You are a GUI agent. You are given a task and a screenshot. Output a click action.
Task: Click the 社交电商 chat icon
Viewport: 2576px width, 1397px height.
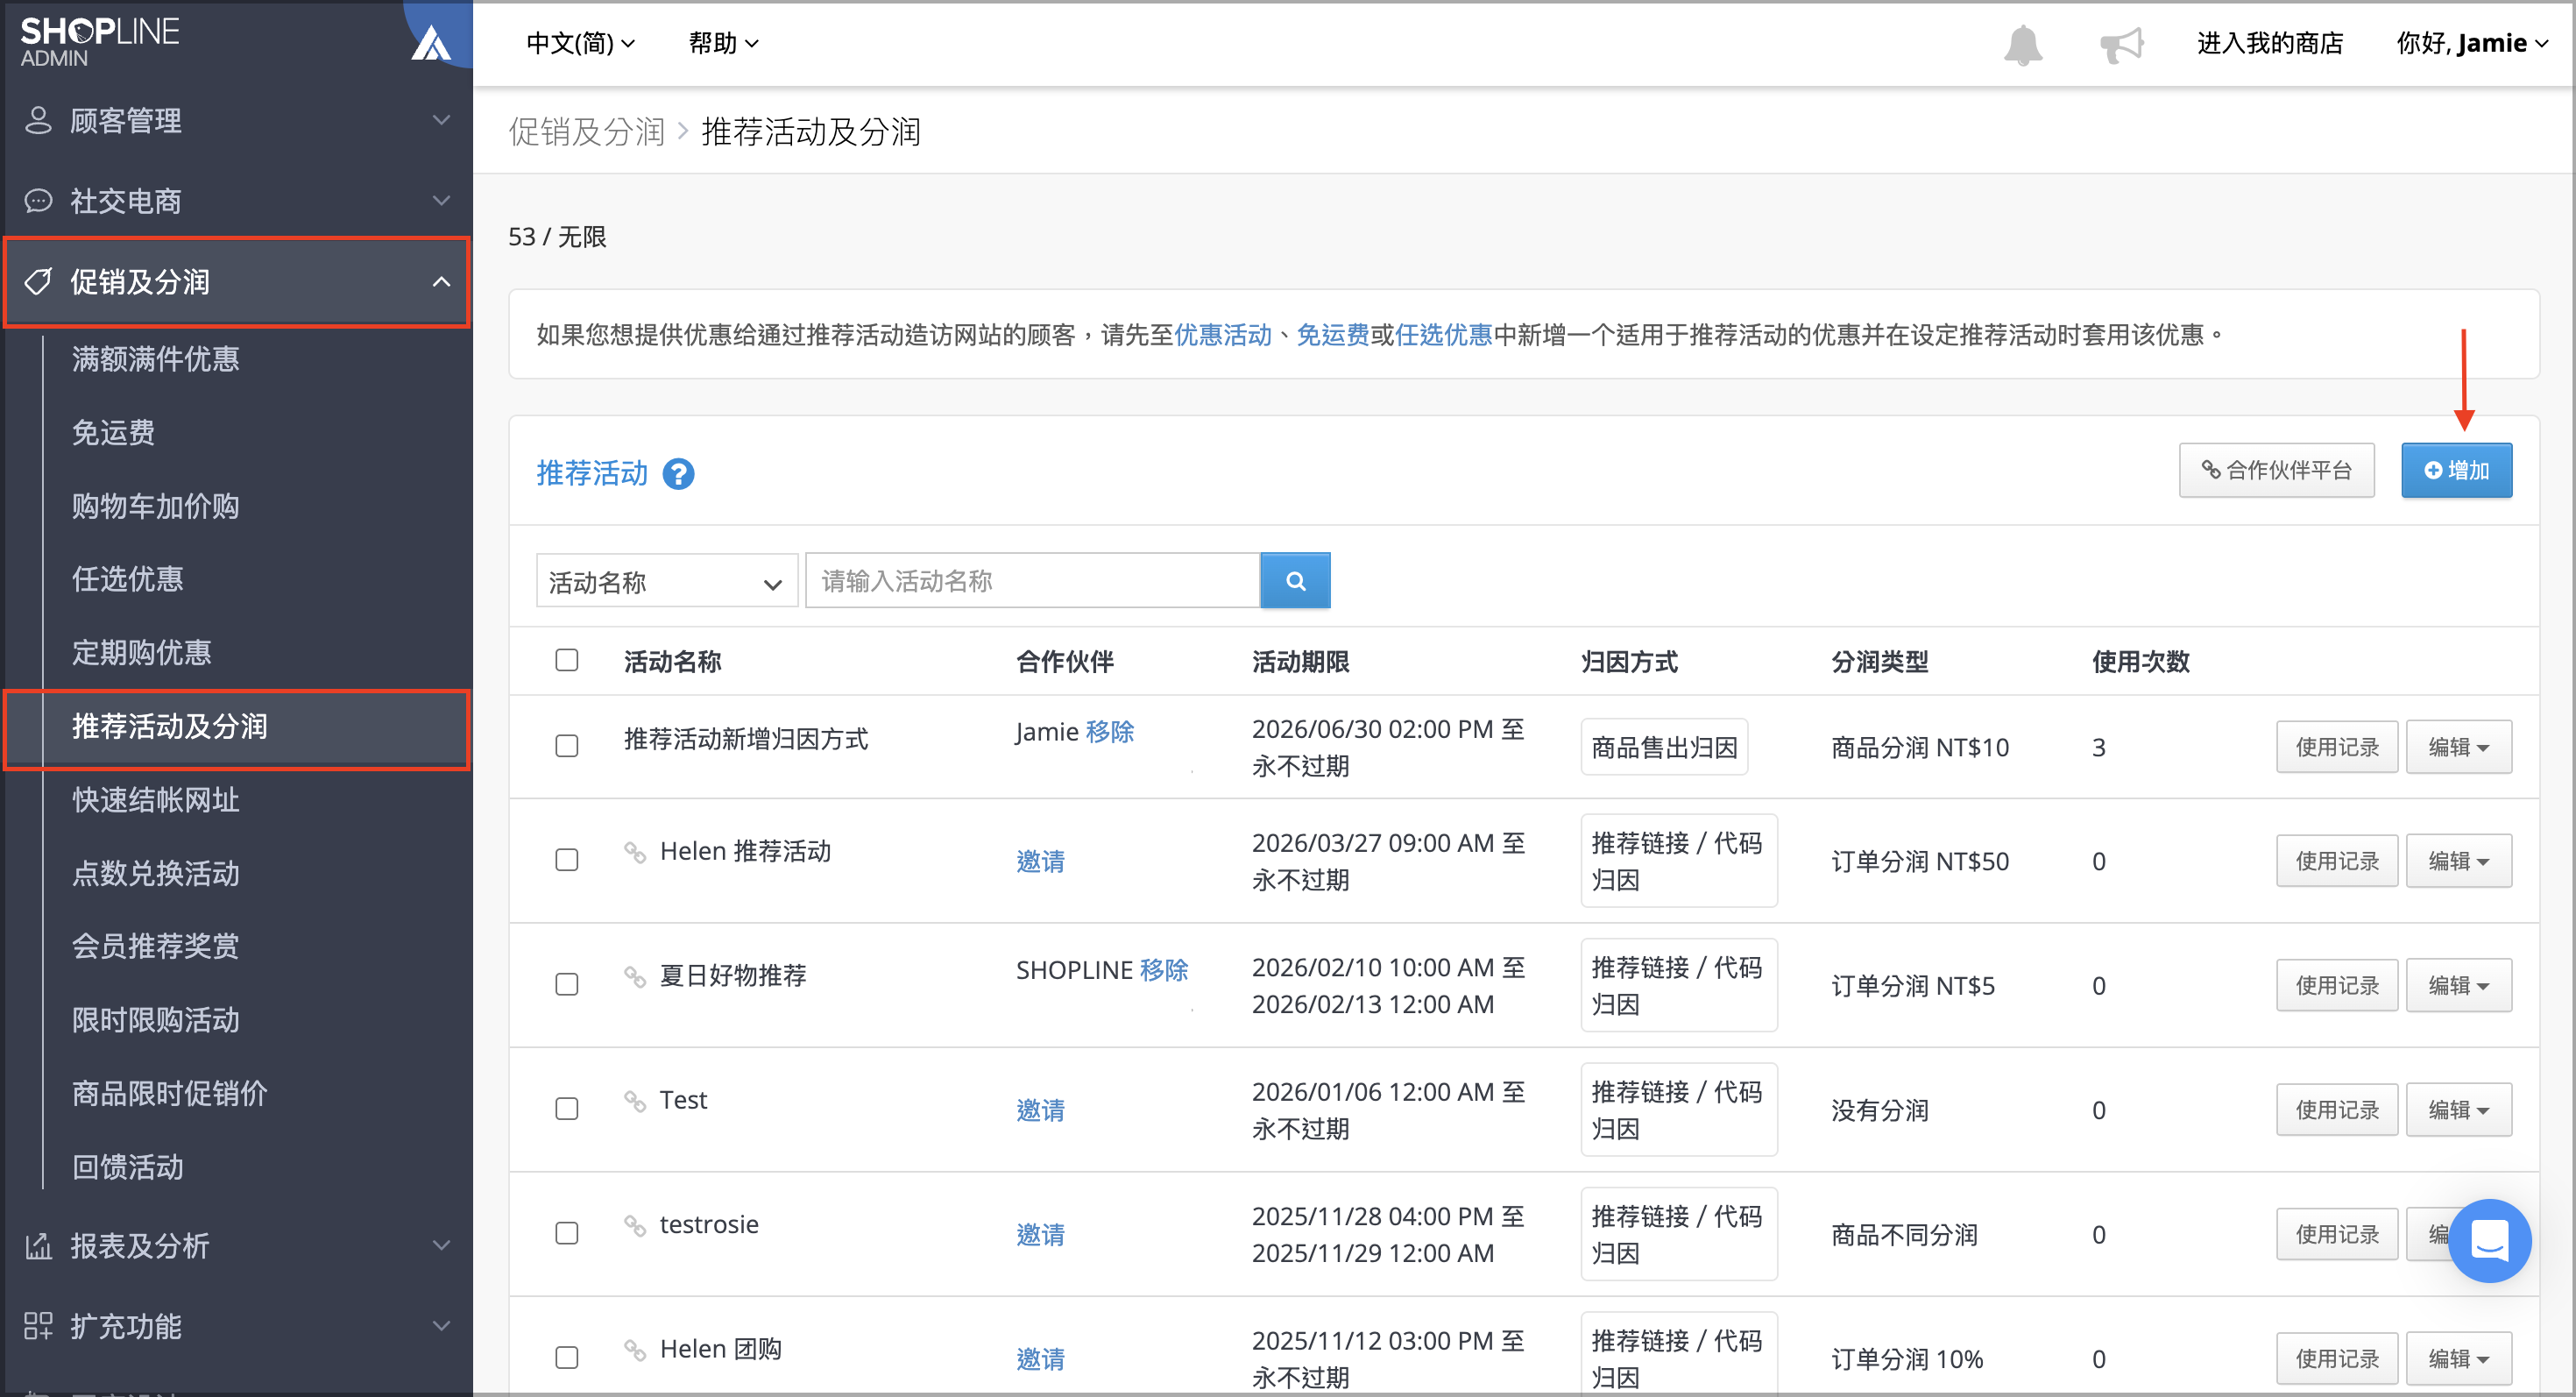38,201
